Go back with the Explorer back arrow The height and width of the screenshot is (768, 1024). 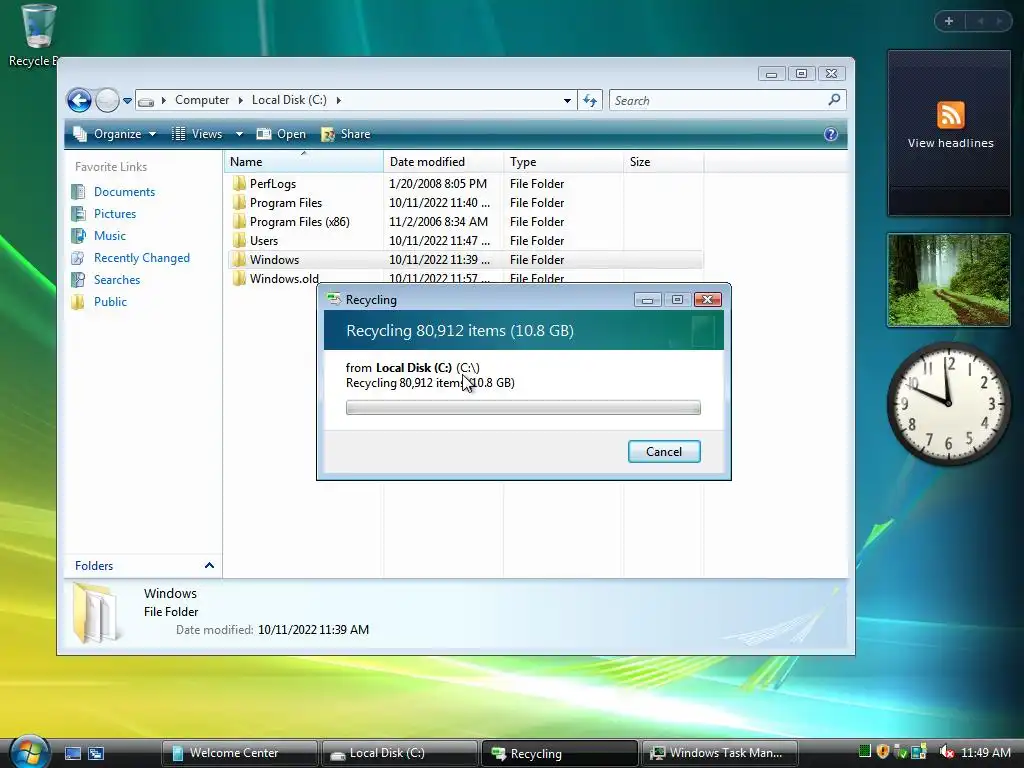coord(79,101)
